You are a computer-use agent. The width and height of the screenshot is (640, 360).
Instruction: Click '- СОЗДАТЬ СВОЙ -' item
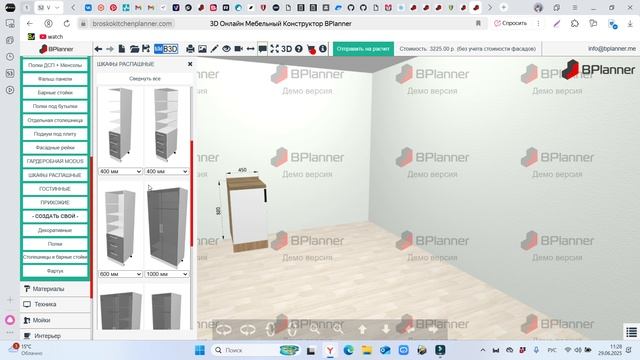55,216
